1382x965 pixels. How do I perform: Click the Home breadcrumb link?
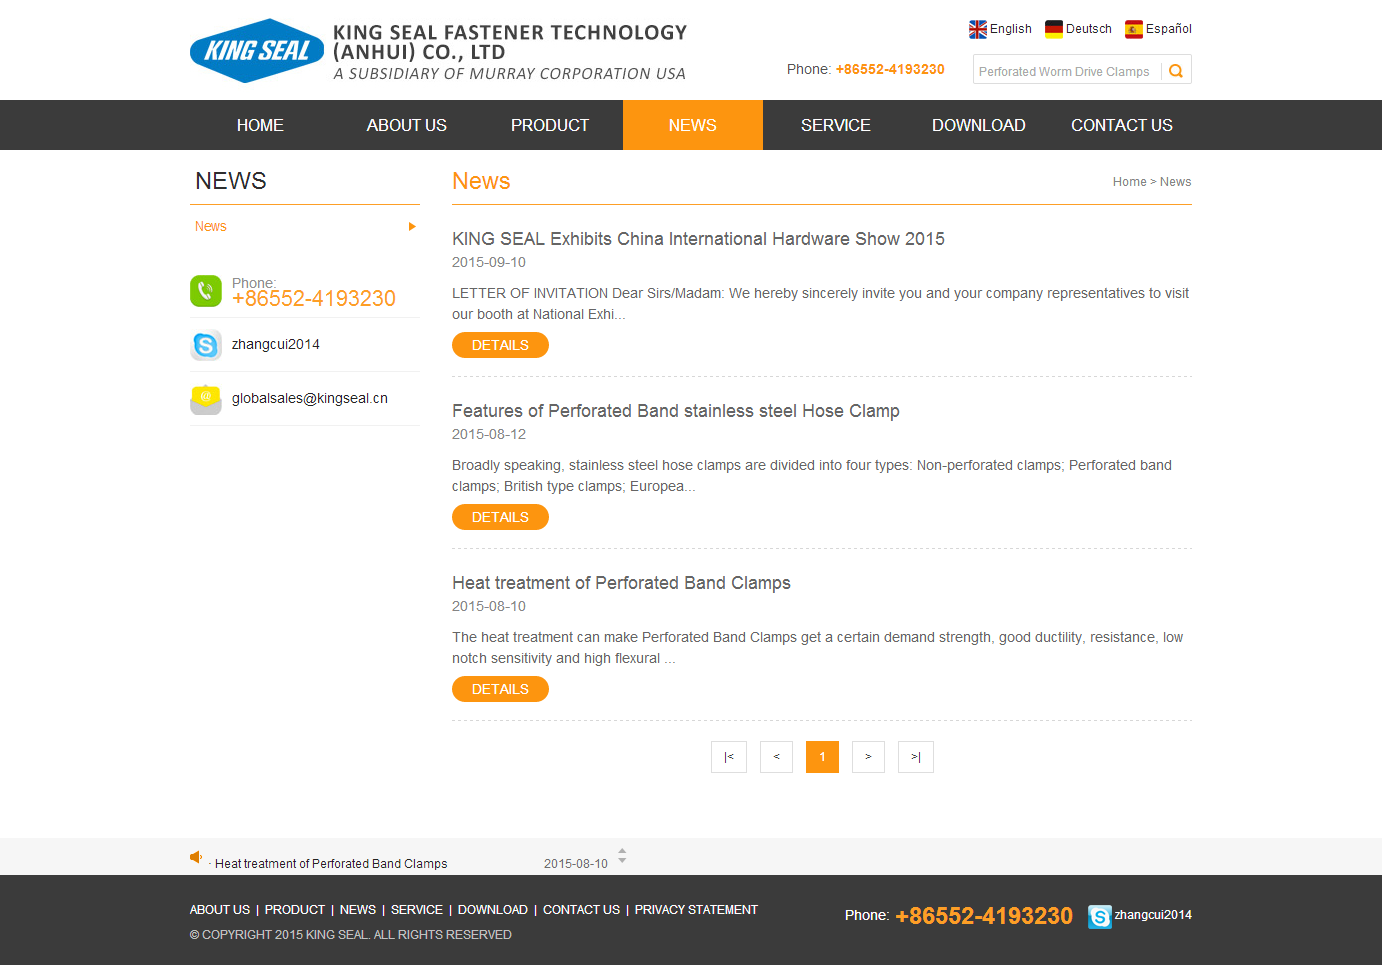pyautogui.click(x=1130, y=182)
